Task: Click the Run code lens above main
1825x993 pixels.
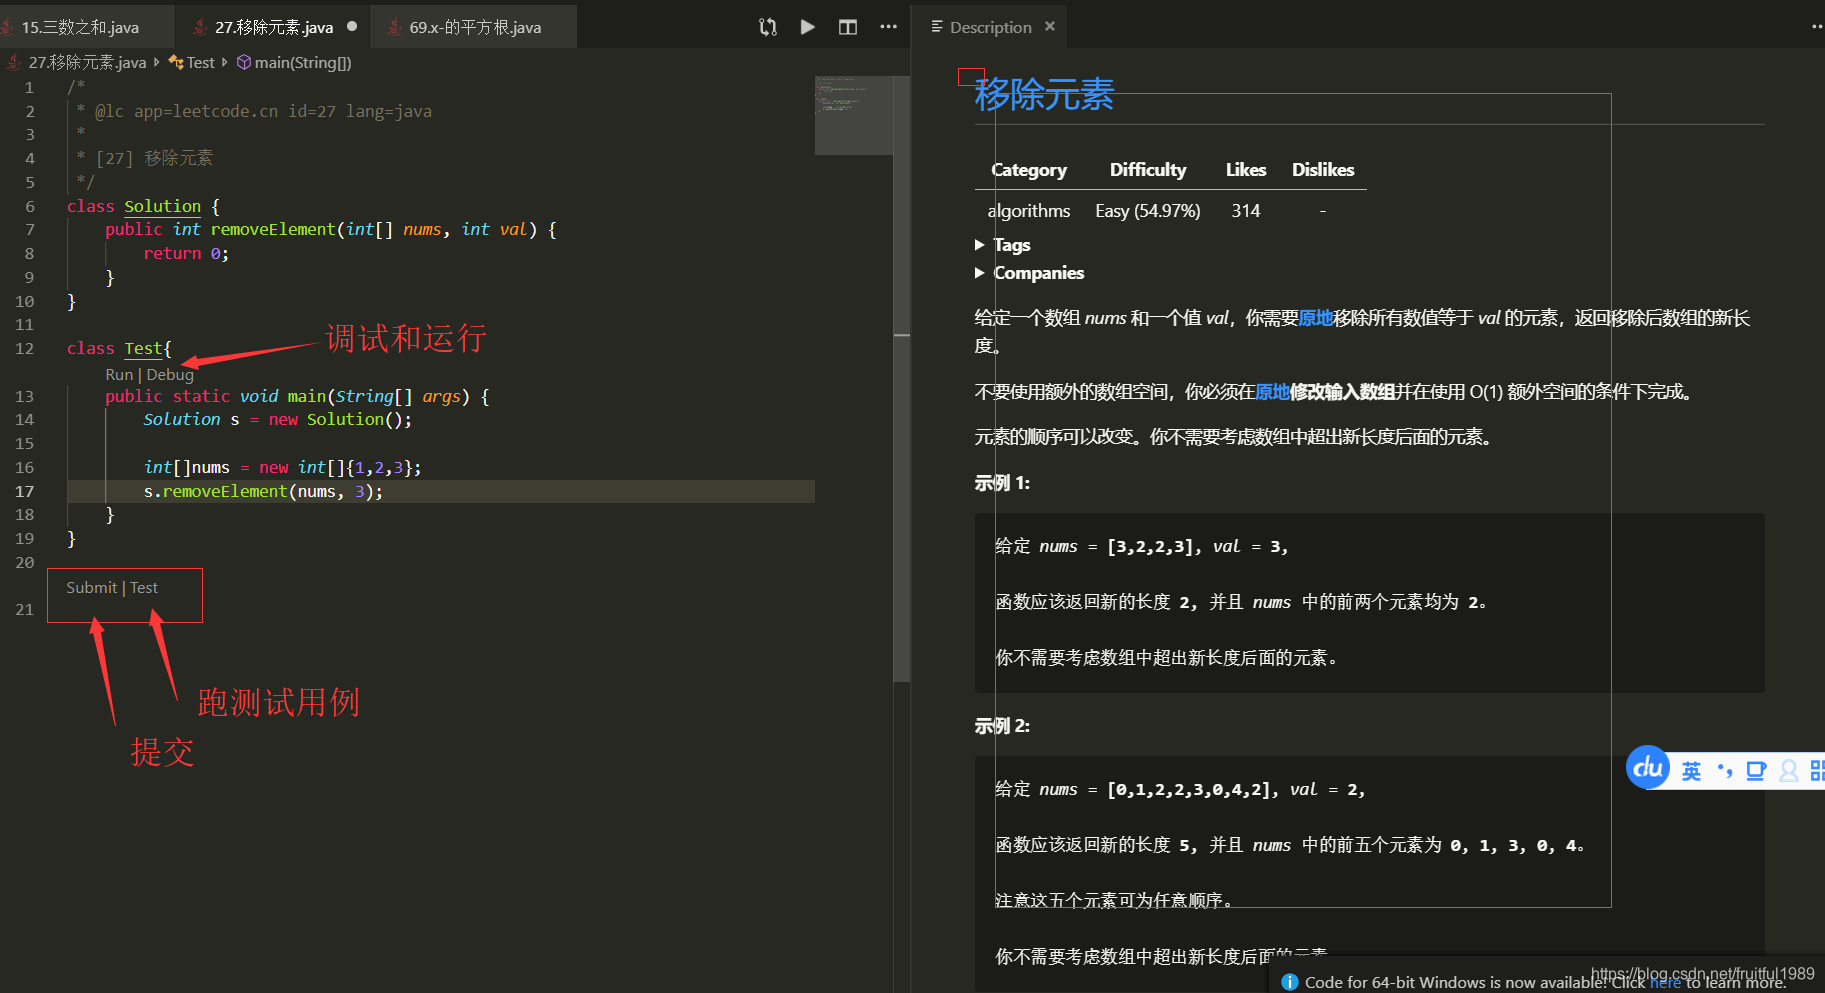Action: pos(119,374)
